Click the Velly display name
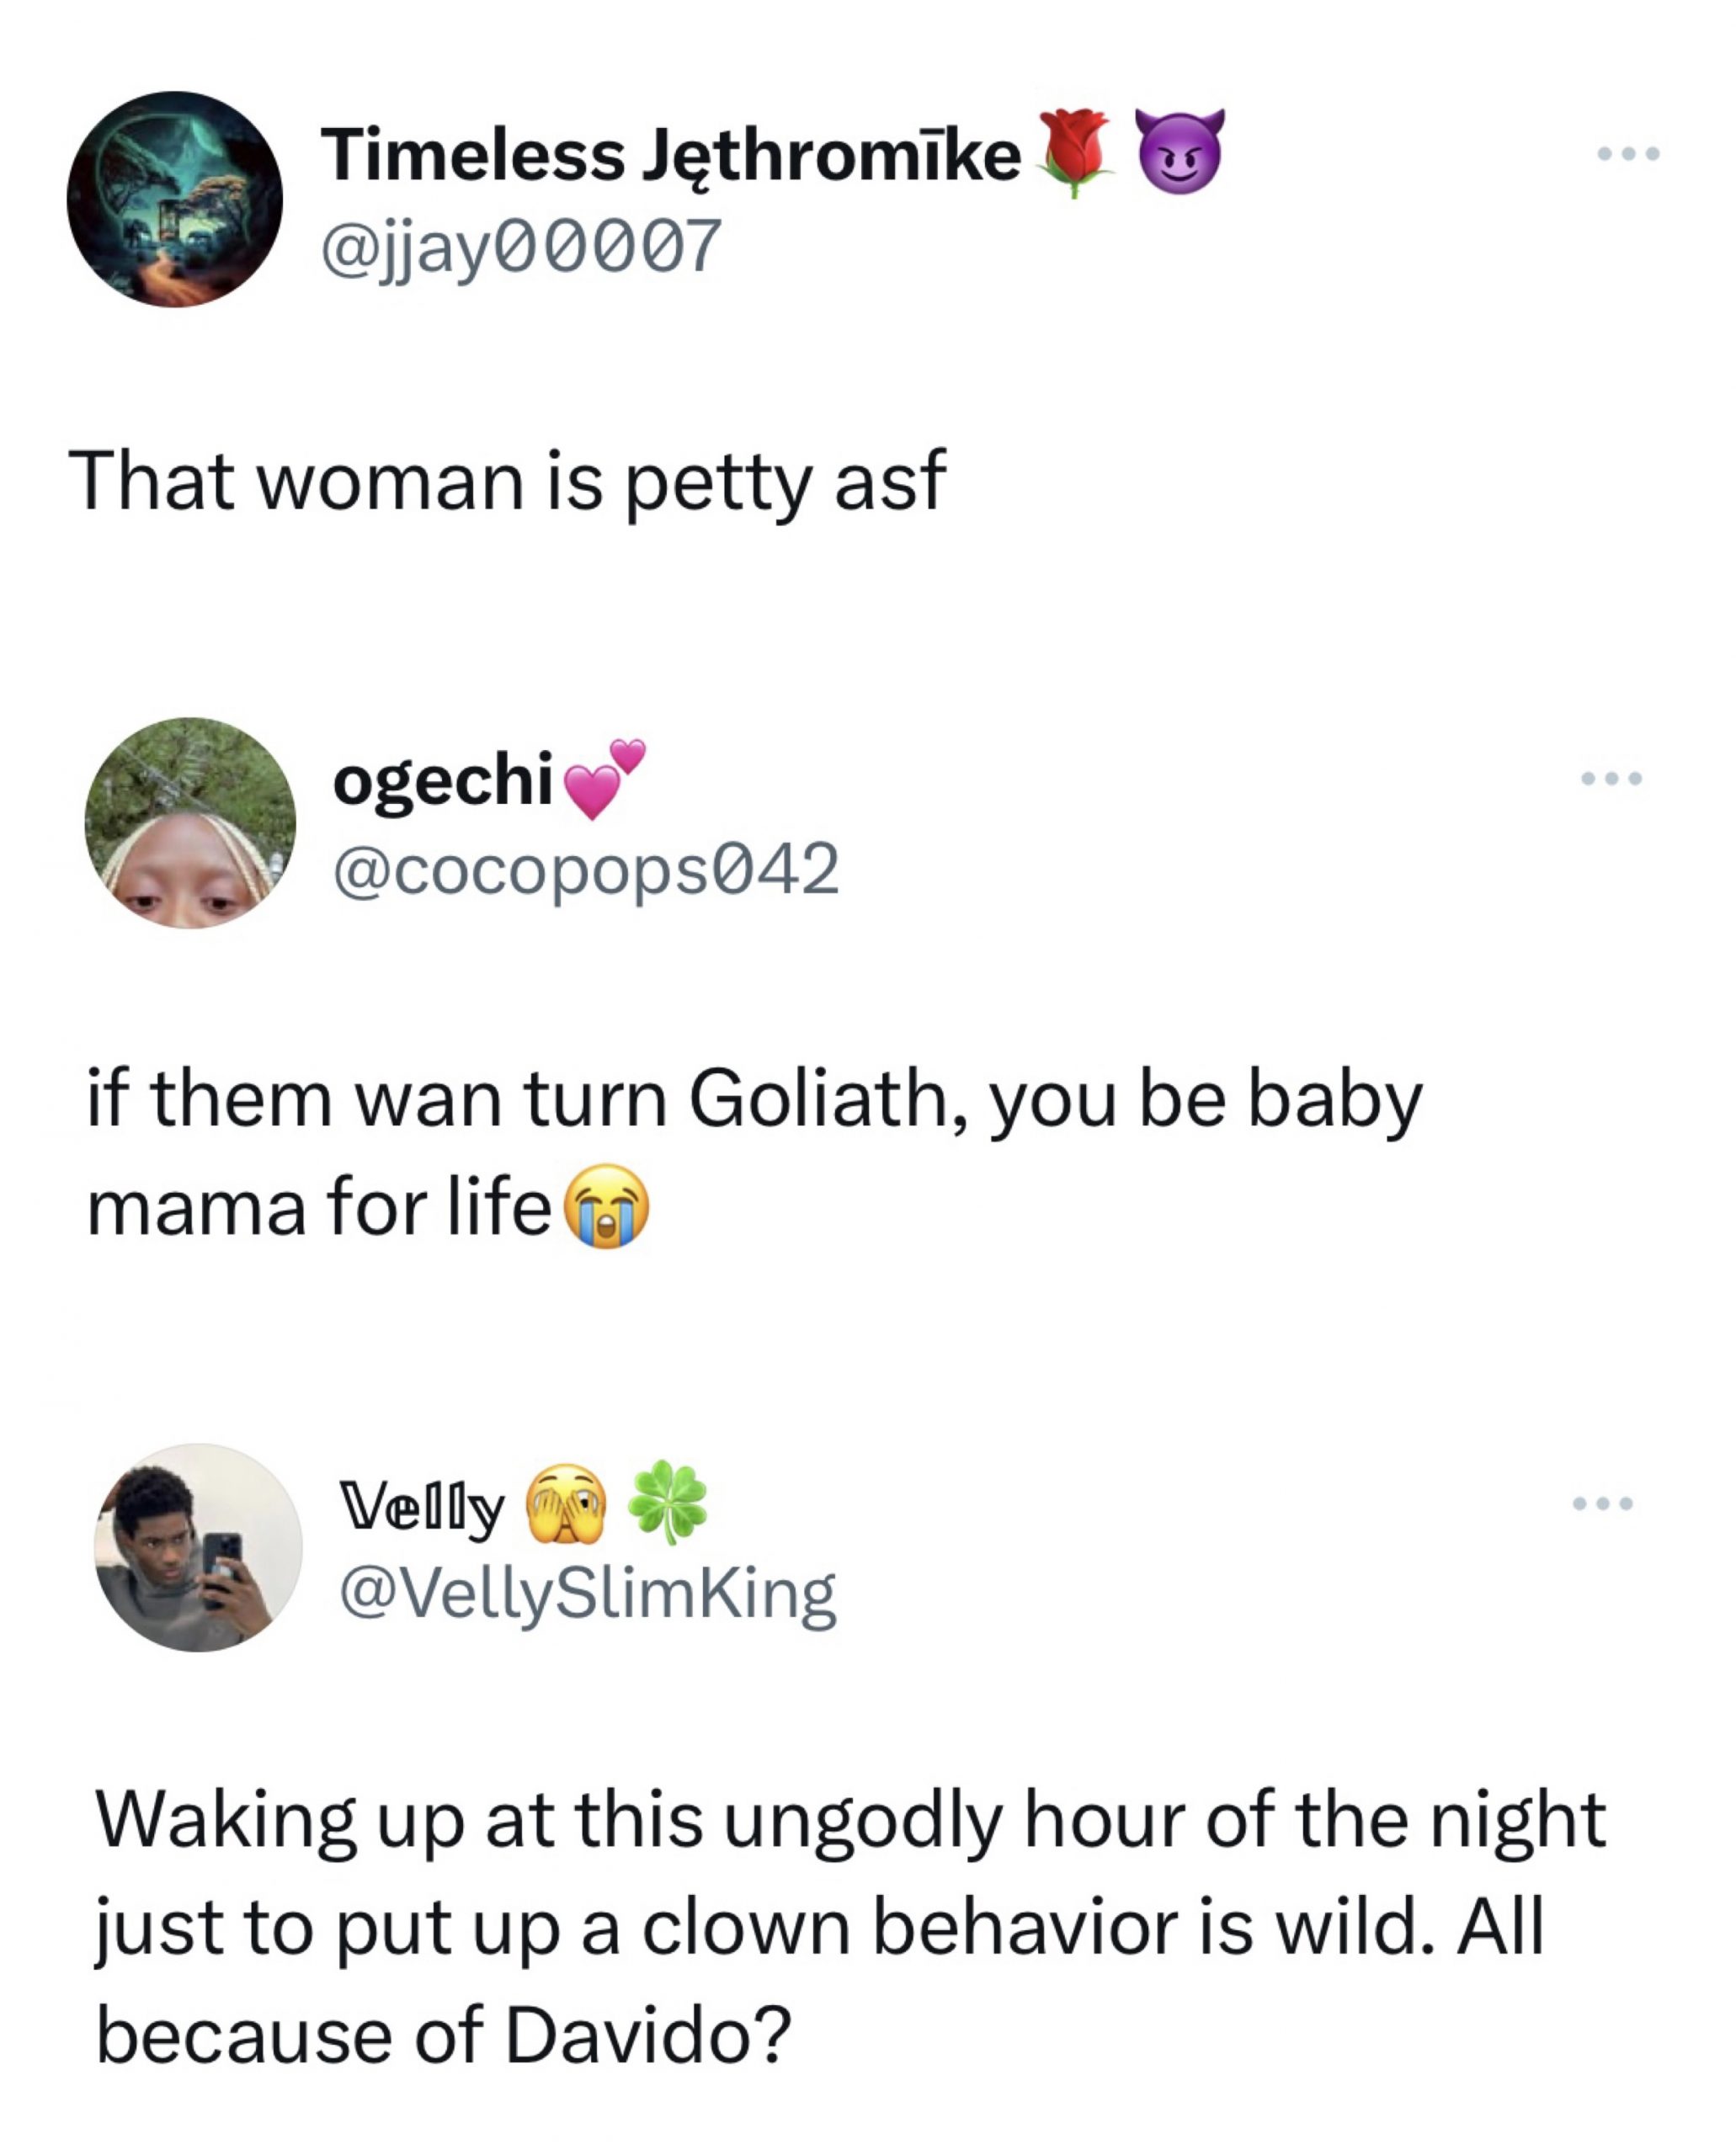Image resolution: width=1736 pixels, height=2155 pixels. tap(421, 1505)
